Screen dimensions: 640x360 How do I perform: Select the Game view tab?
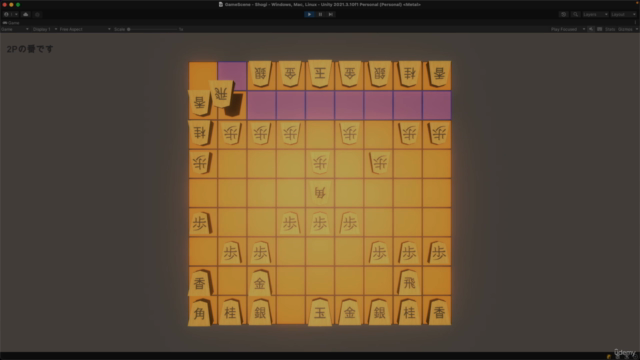point(11,23)
